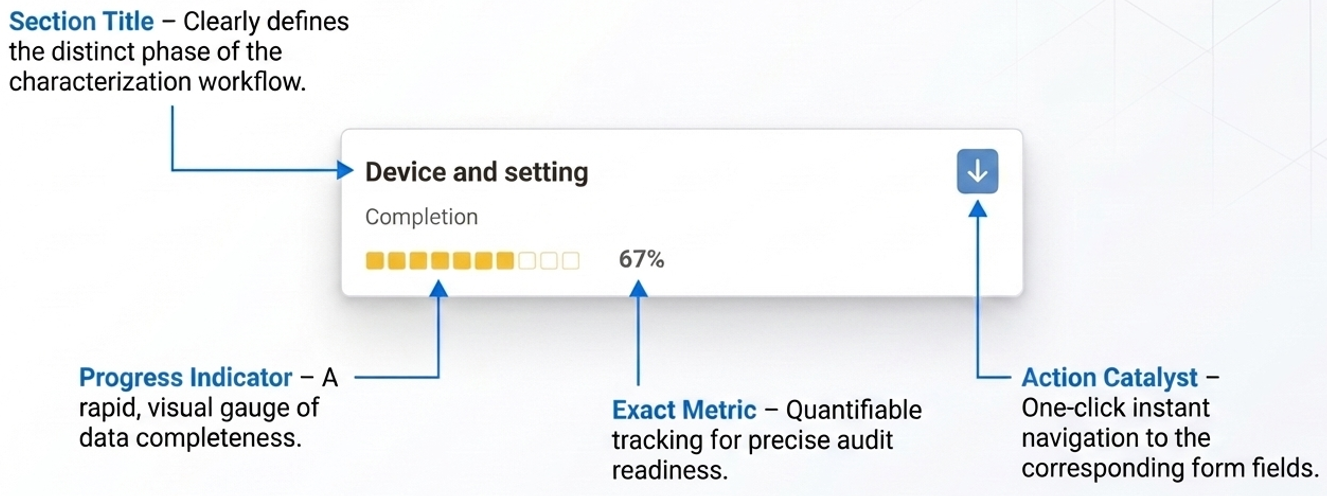
Task: Click the 'Completion' label in the card
Action: 421,217
